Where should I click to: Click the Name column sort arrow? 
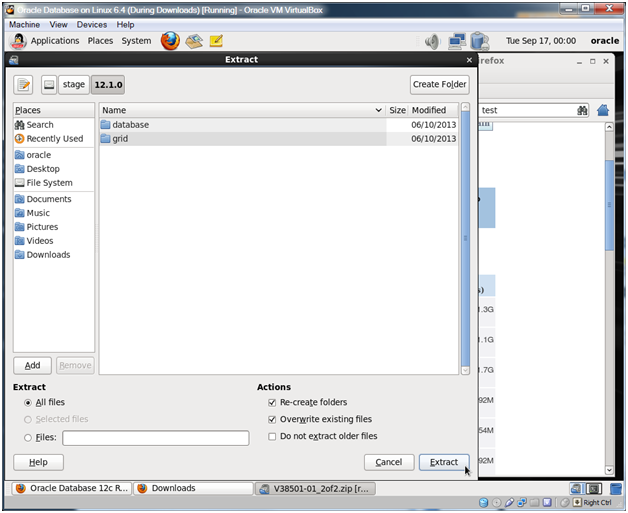[x=378, y=110]
